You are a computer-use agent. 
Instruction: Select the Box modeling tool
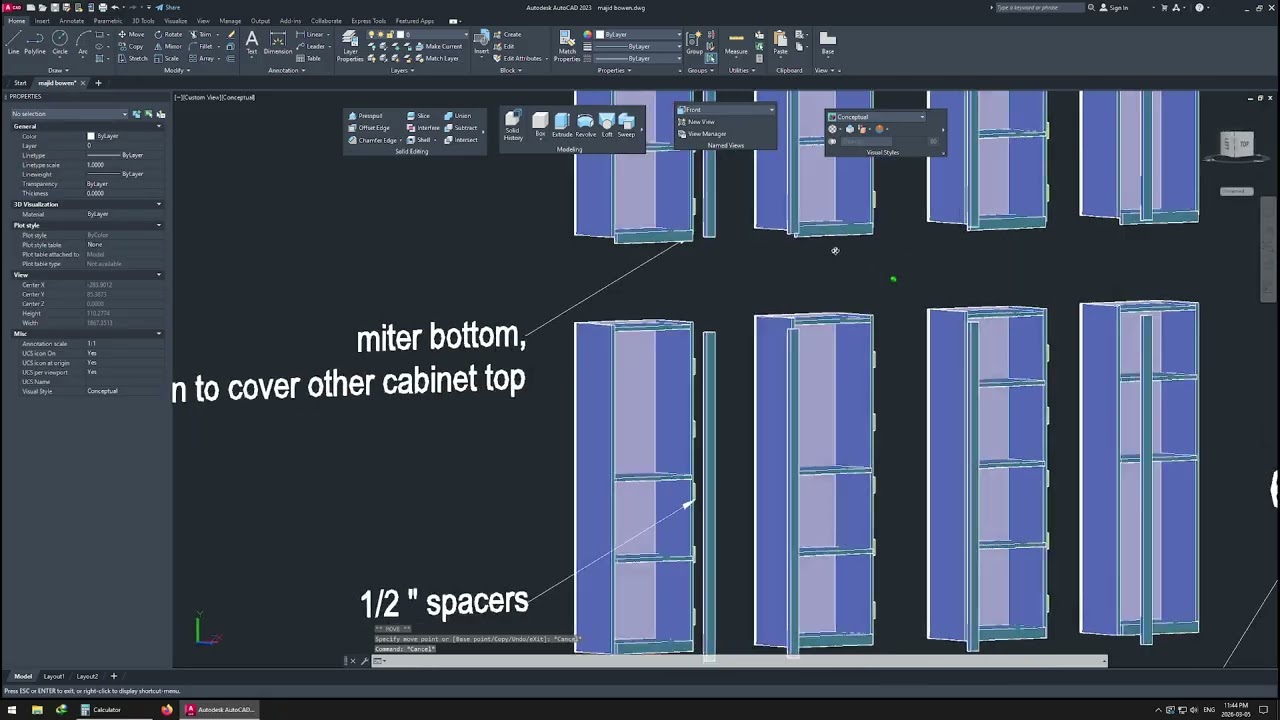[540, 125]
